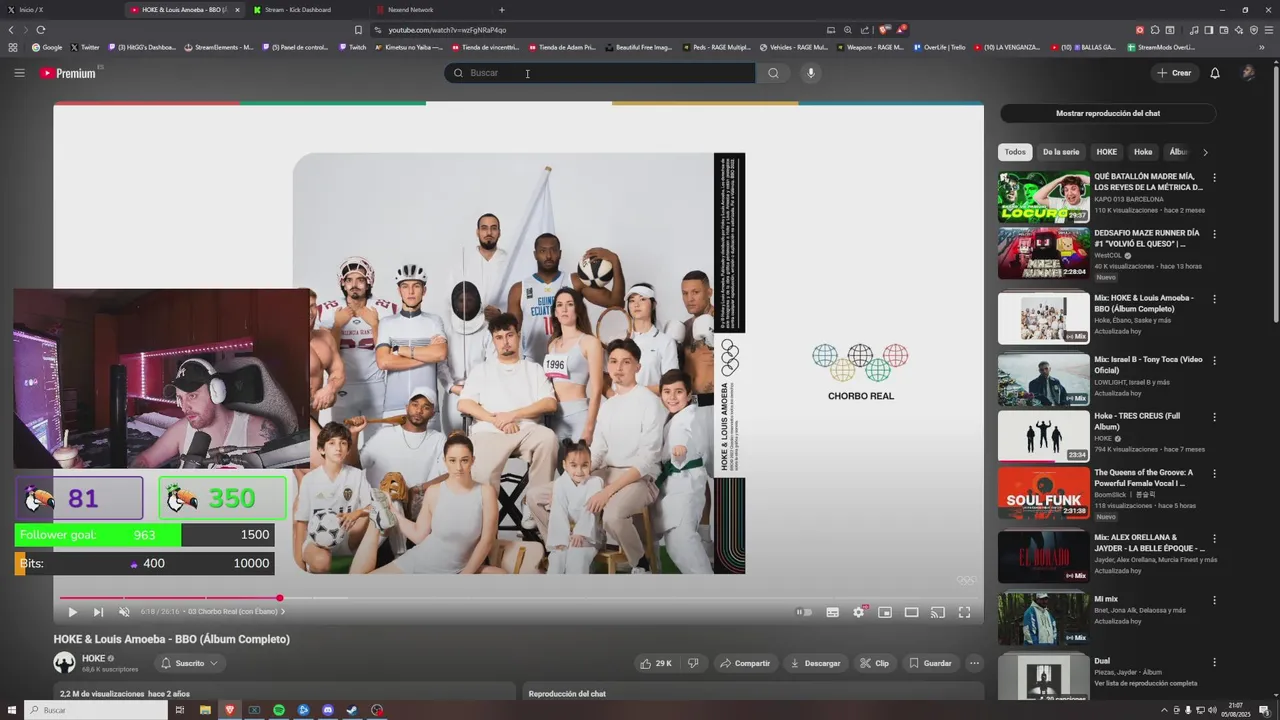Select the Todos filter chip
1280x720 pixels.
1015,152
